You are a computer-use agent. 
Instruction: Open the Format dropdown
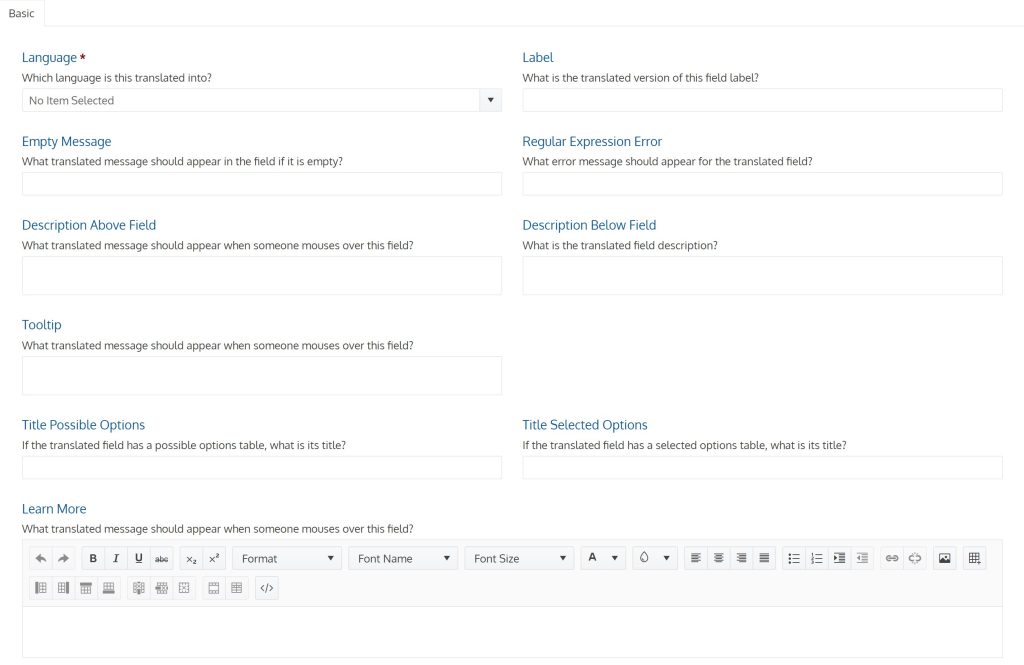click(287, 559)
